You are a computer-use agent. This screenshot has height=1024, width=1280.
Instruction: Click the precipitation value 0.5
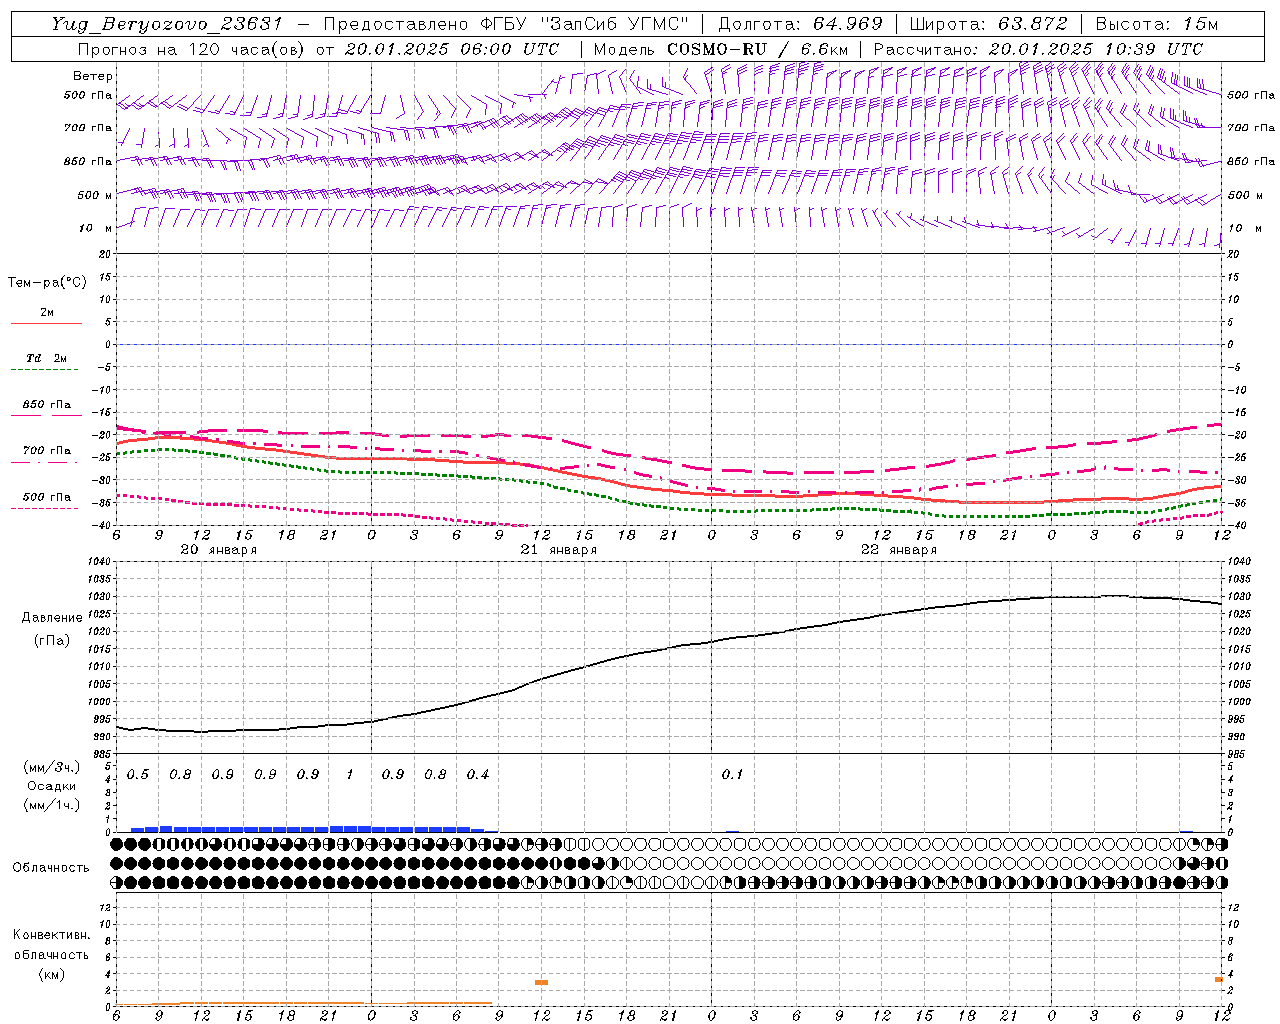pos(138,775)
